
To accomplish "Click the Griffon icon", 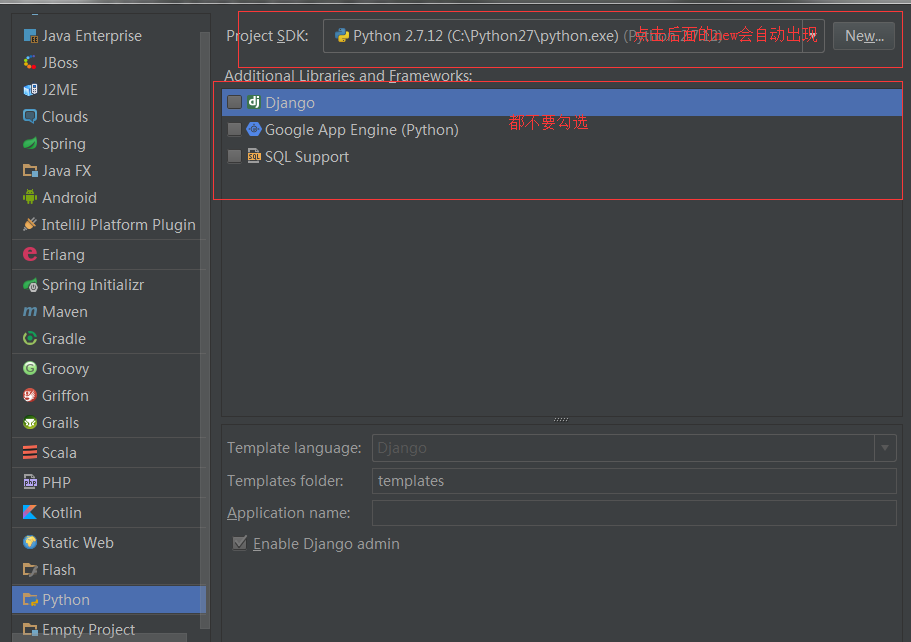I will [30, 396].
